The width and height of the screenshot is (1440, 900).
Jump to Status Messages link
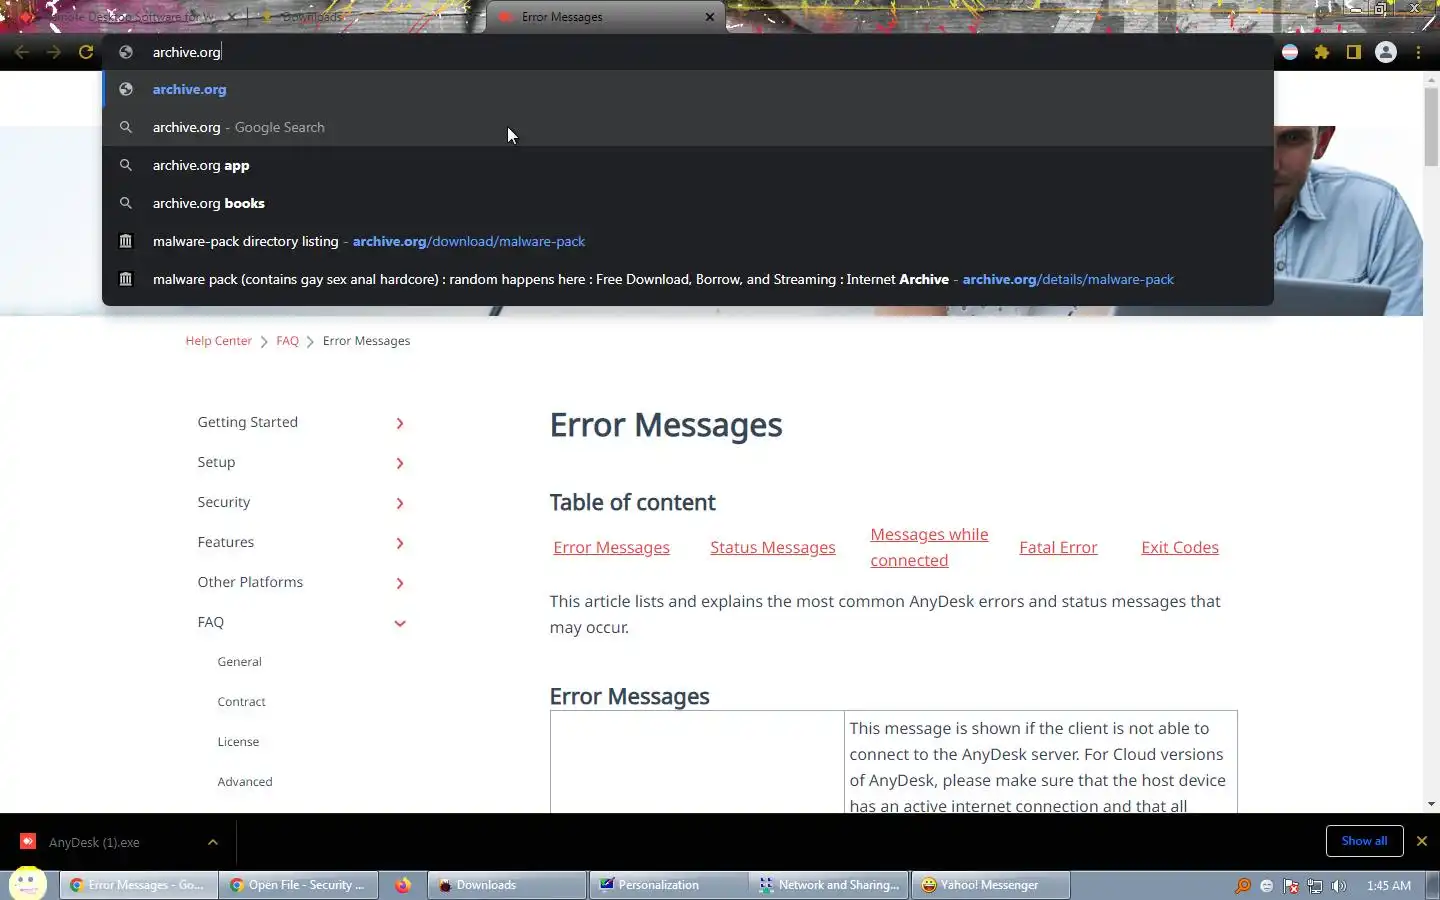point(772,547)
